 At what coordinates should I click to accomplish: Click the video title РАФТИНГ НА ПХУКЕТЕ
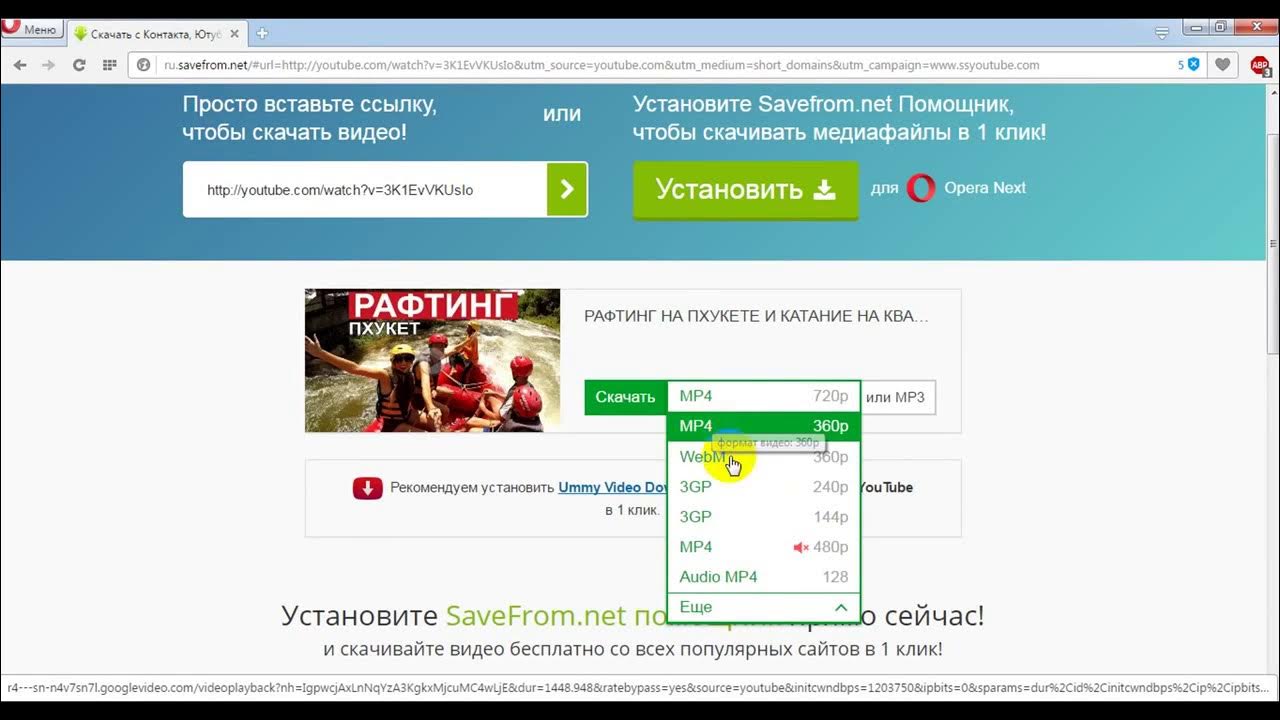tap(756, 316)
